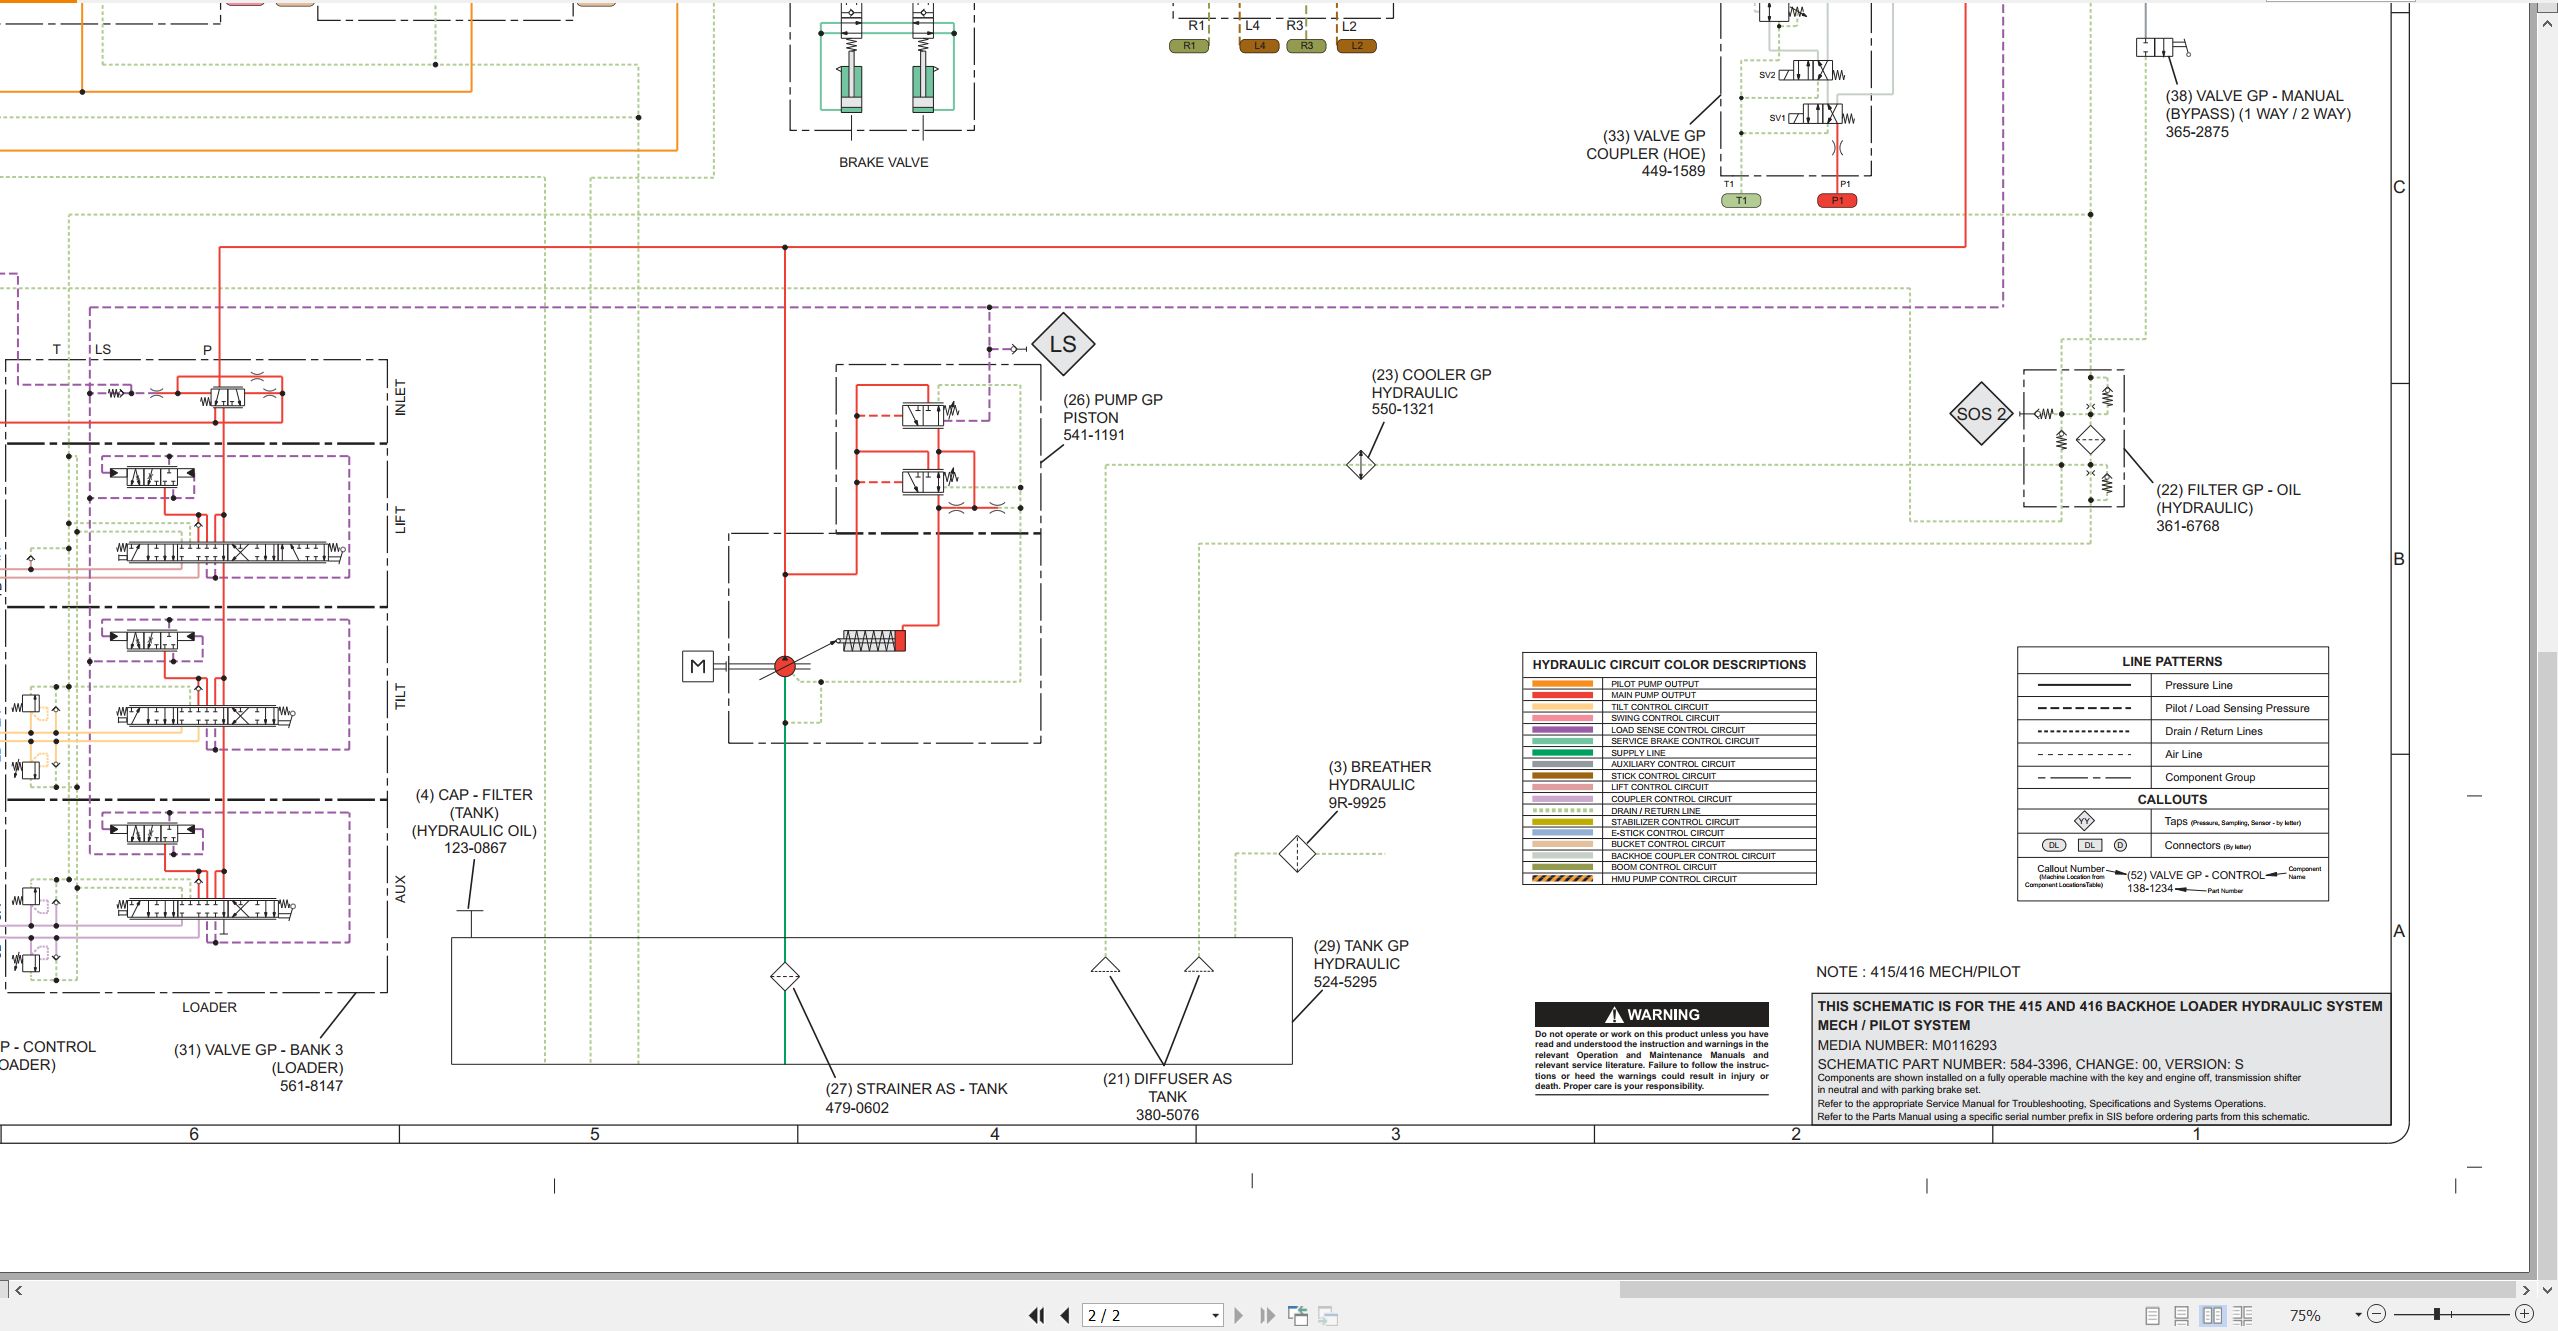Click the hydraulic breather diamond symbol
The height and width of the screenshot is (1331, 2558).
(1297, 854)
